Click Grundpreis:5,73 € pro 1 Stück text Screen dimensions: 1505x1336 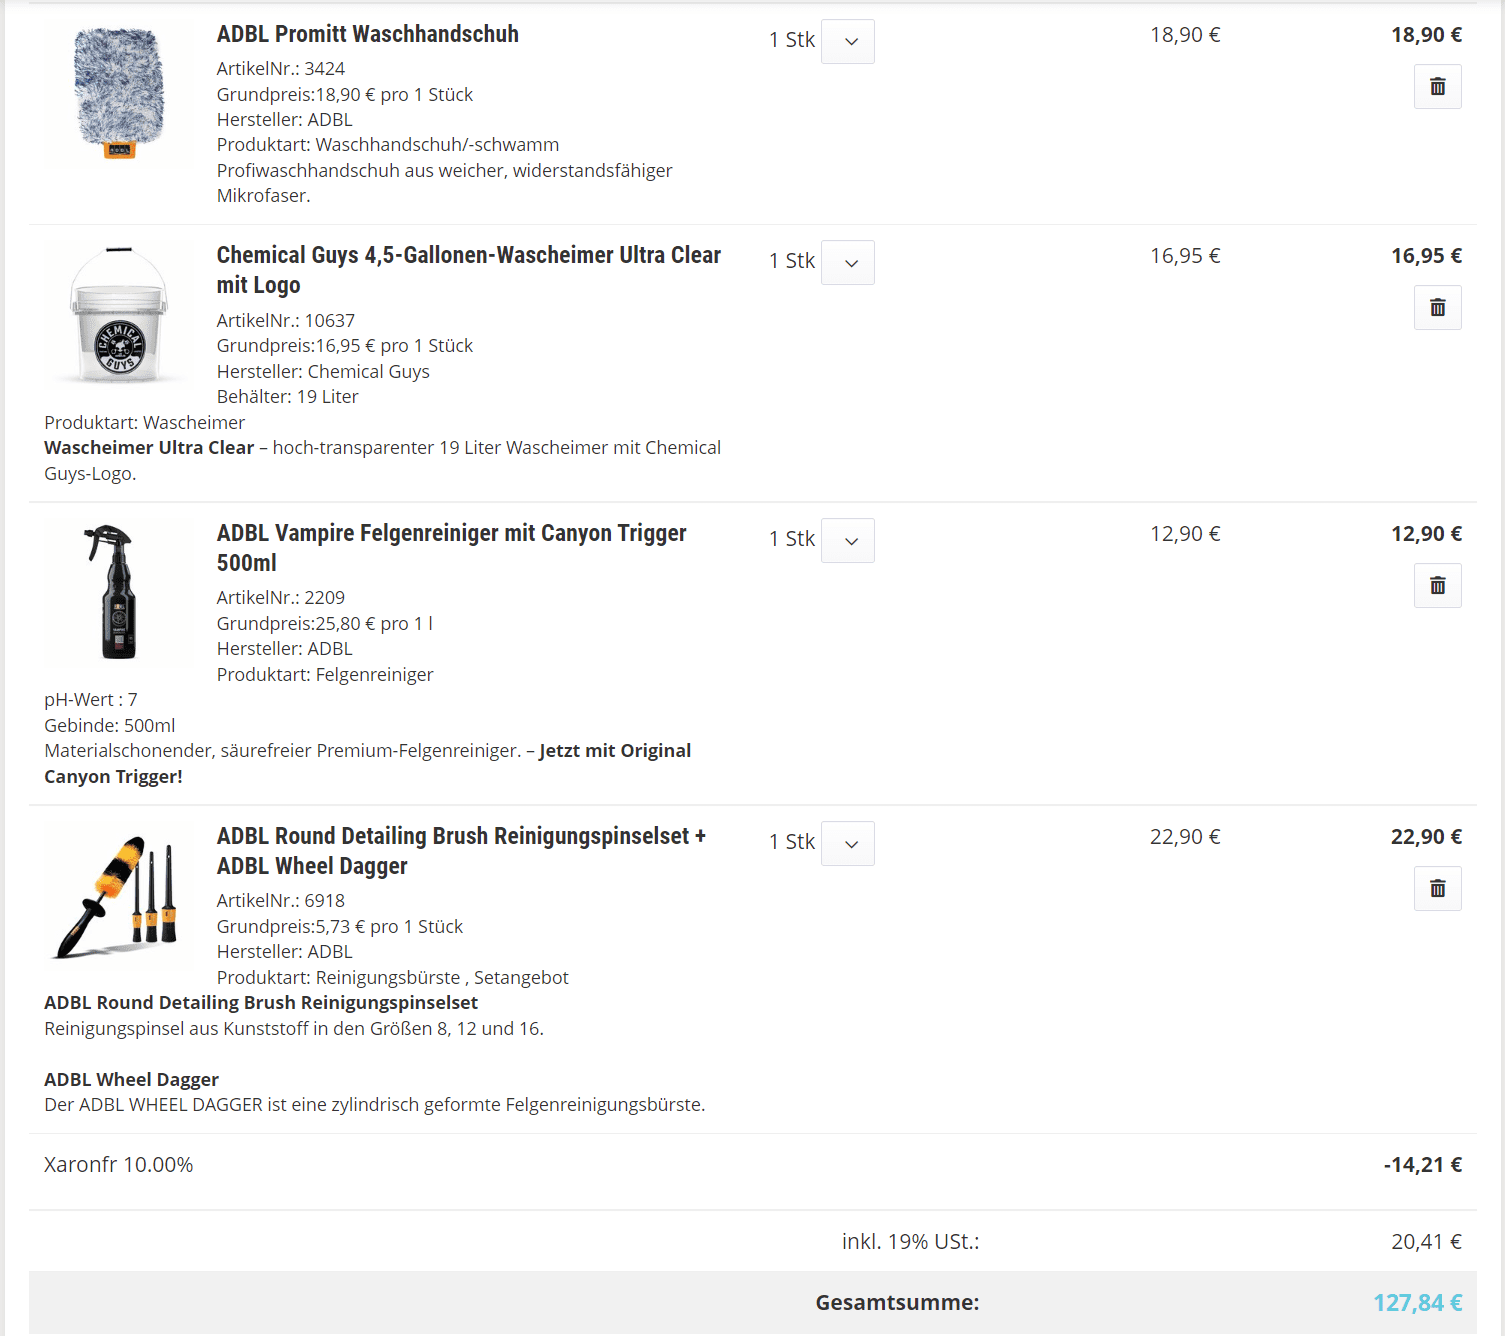(x=340, y=927)
